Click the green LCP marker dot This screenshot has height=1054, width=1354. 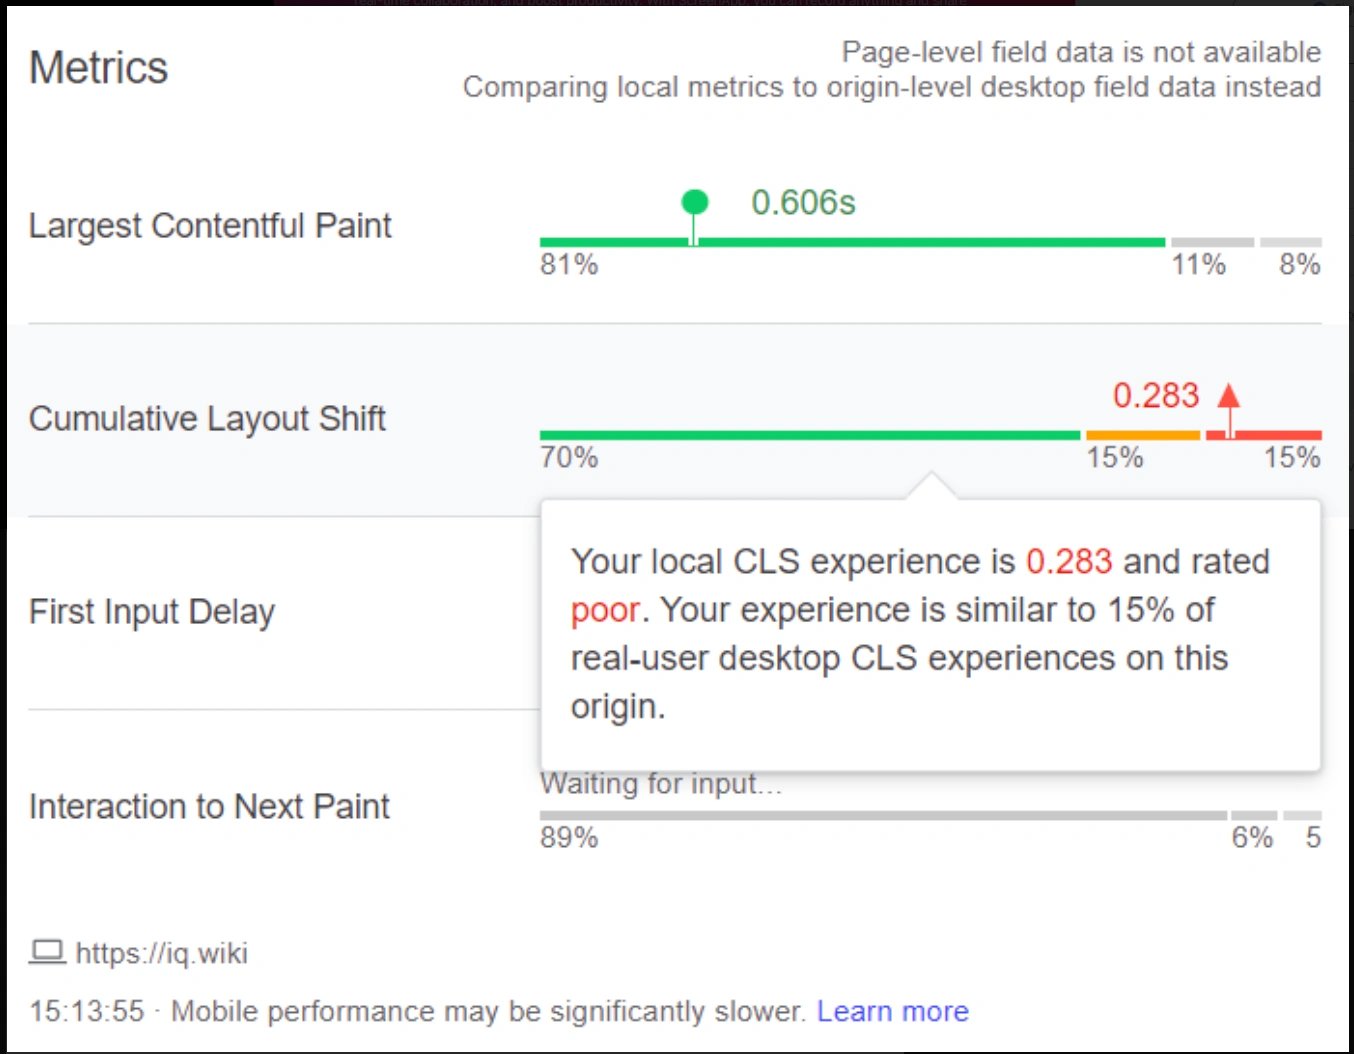coord(694,203)
